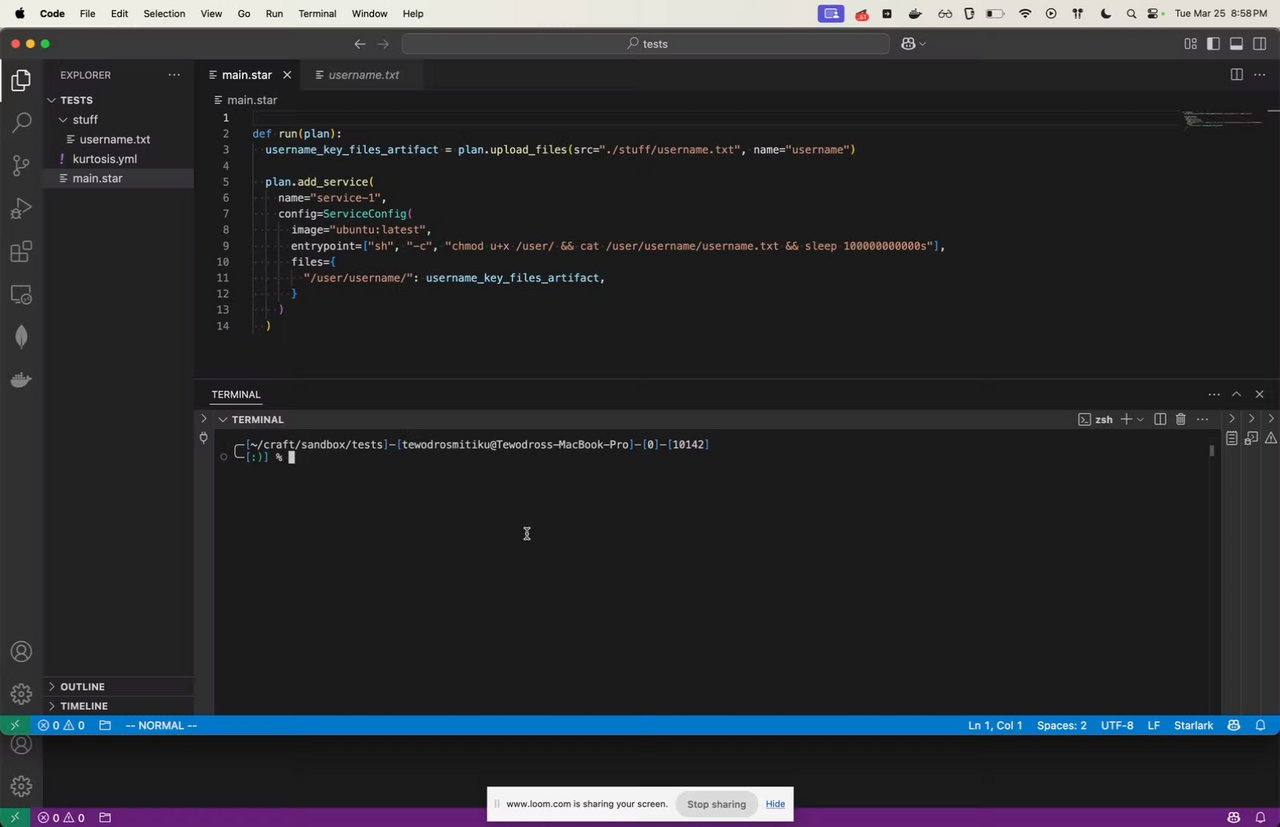The height and width of the screenshot is (827, 1280).
Task: Create a new terminal with the plus icon
Action: pos(1126,420)
